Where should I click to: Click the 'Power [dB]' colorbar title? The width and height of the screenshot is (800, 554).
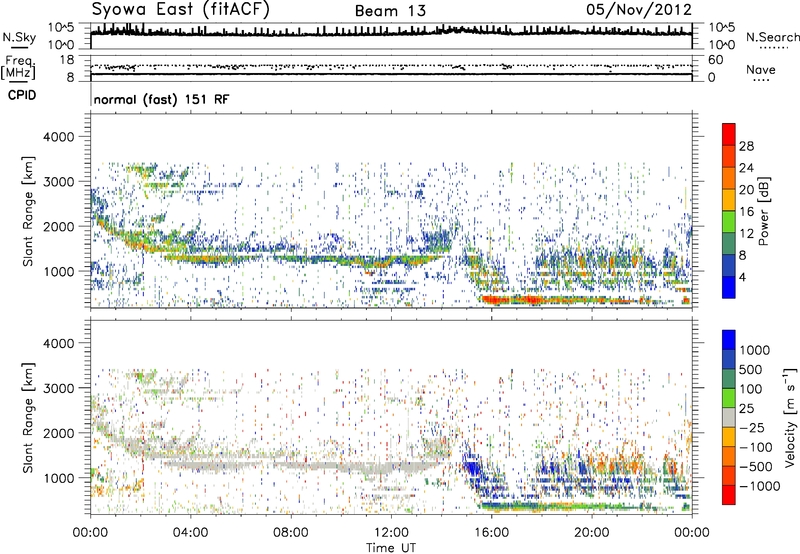(763, 211)
